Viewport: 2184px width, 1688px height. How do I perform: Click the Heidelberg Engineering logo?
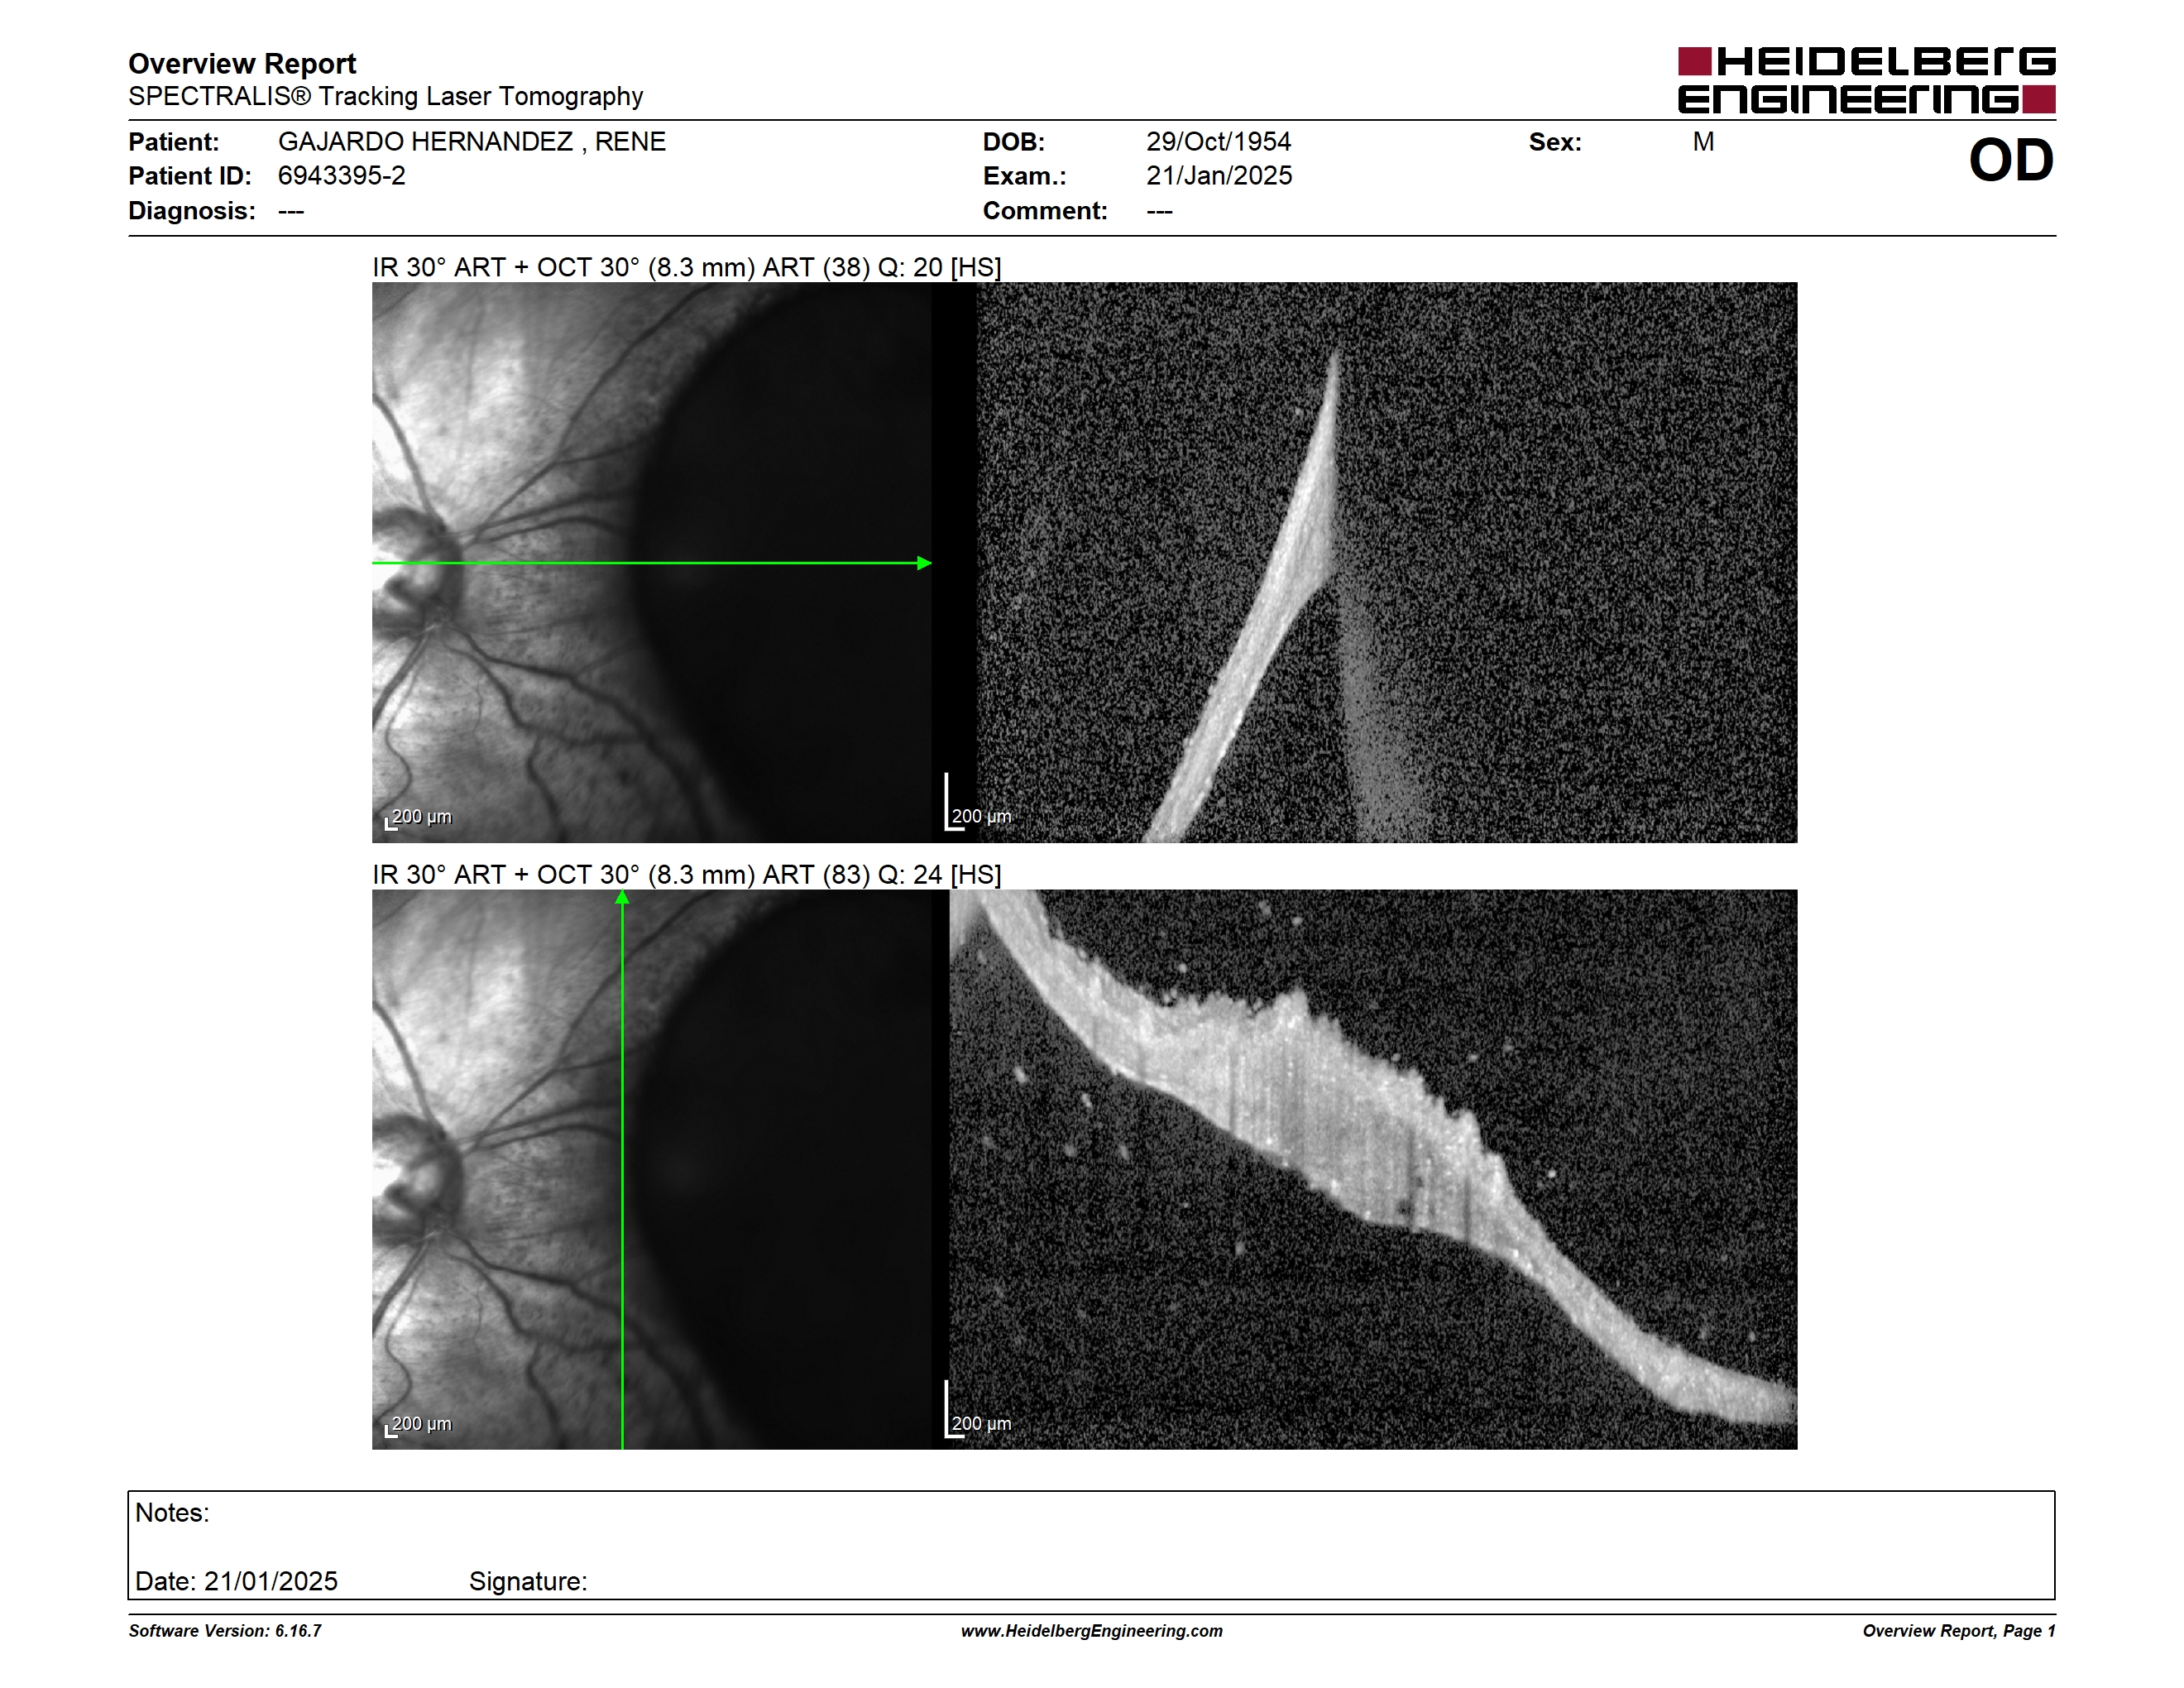point(1866,80)
